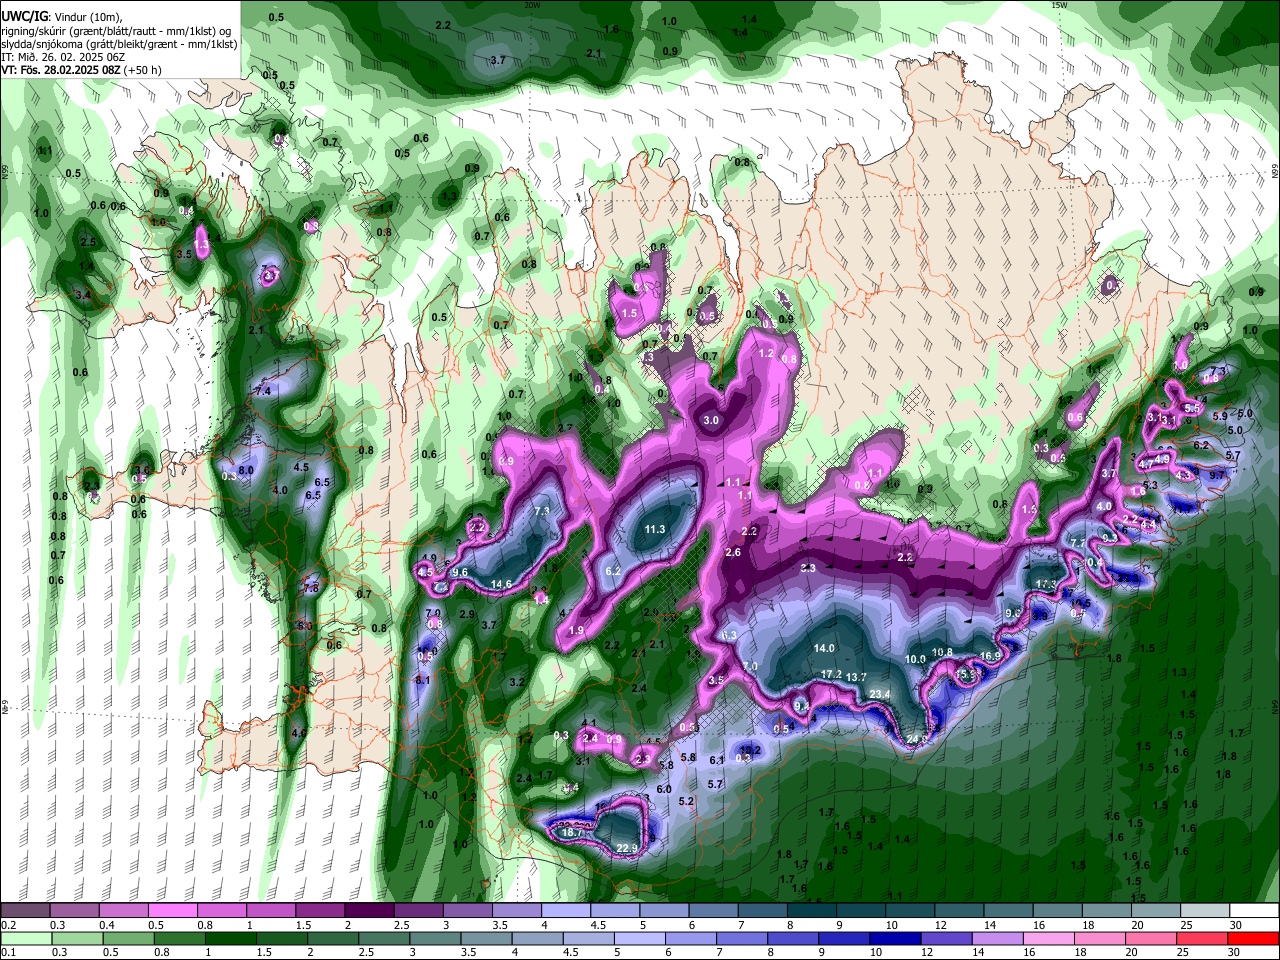The image size is (1280, 960).
Task: Click the header title 'UWC/IG: Vindur (10m)'
Action: coord(62,17)
